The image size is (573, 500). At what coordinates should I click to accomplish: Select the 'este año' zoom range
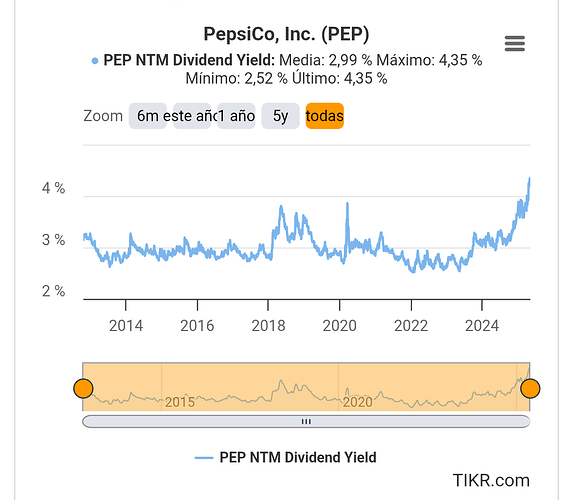coord(192,116)
